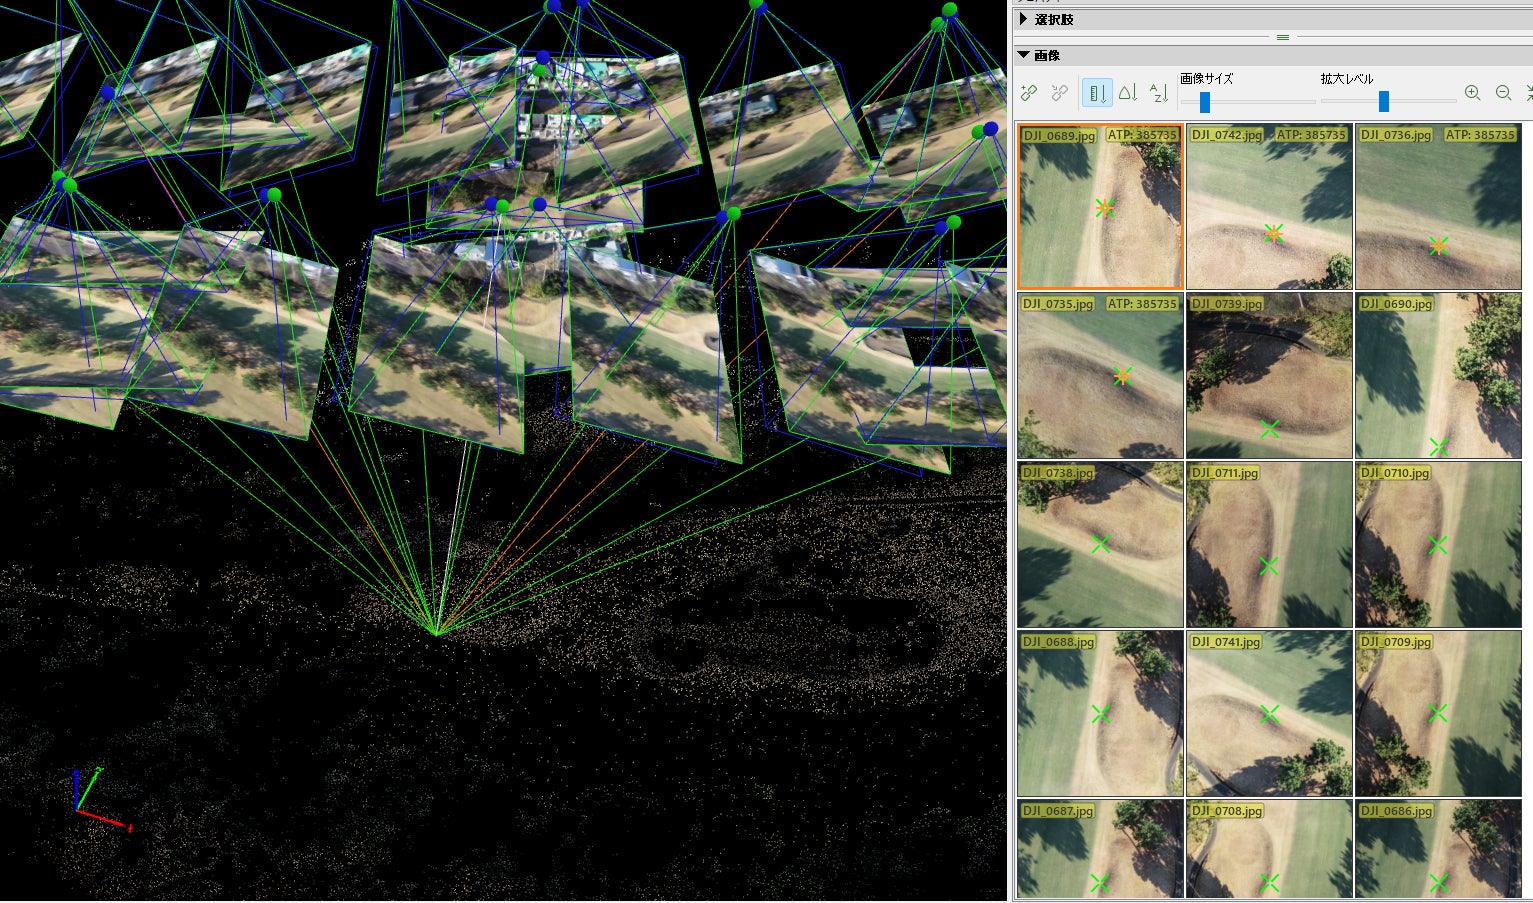Toggle the sort by distance button
The width and height of the screenshot is (1533, 903).
pos(1097,93)
